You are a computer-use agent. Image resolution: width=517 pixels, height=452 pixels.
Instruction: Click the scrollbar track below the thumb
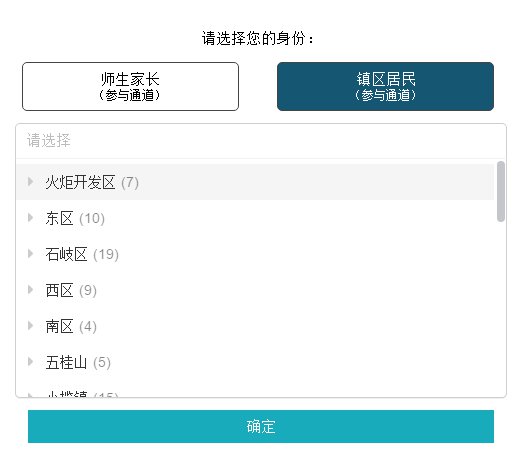pyautogui.click(x=500, y=308)
